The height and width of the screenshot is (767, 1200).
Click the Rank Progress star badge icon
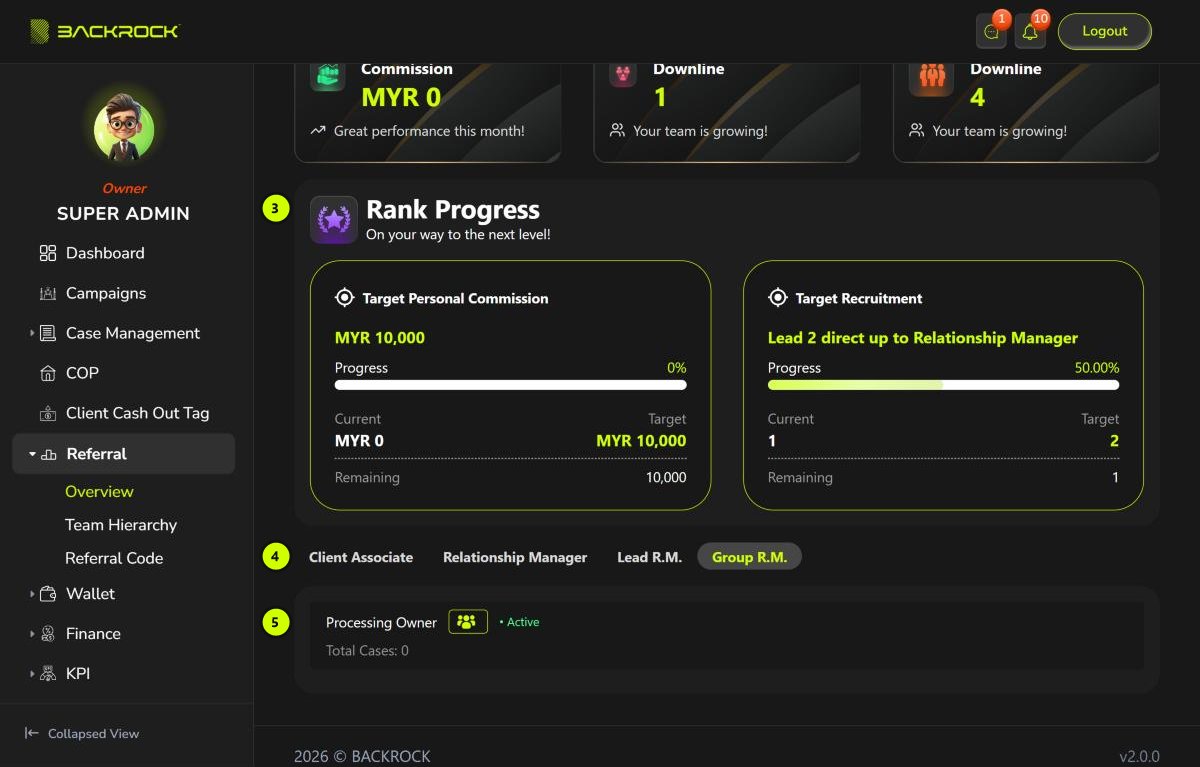(x=333, y=220)
